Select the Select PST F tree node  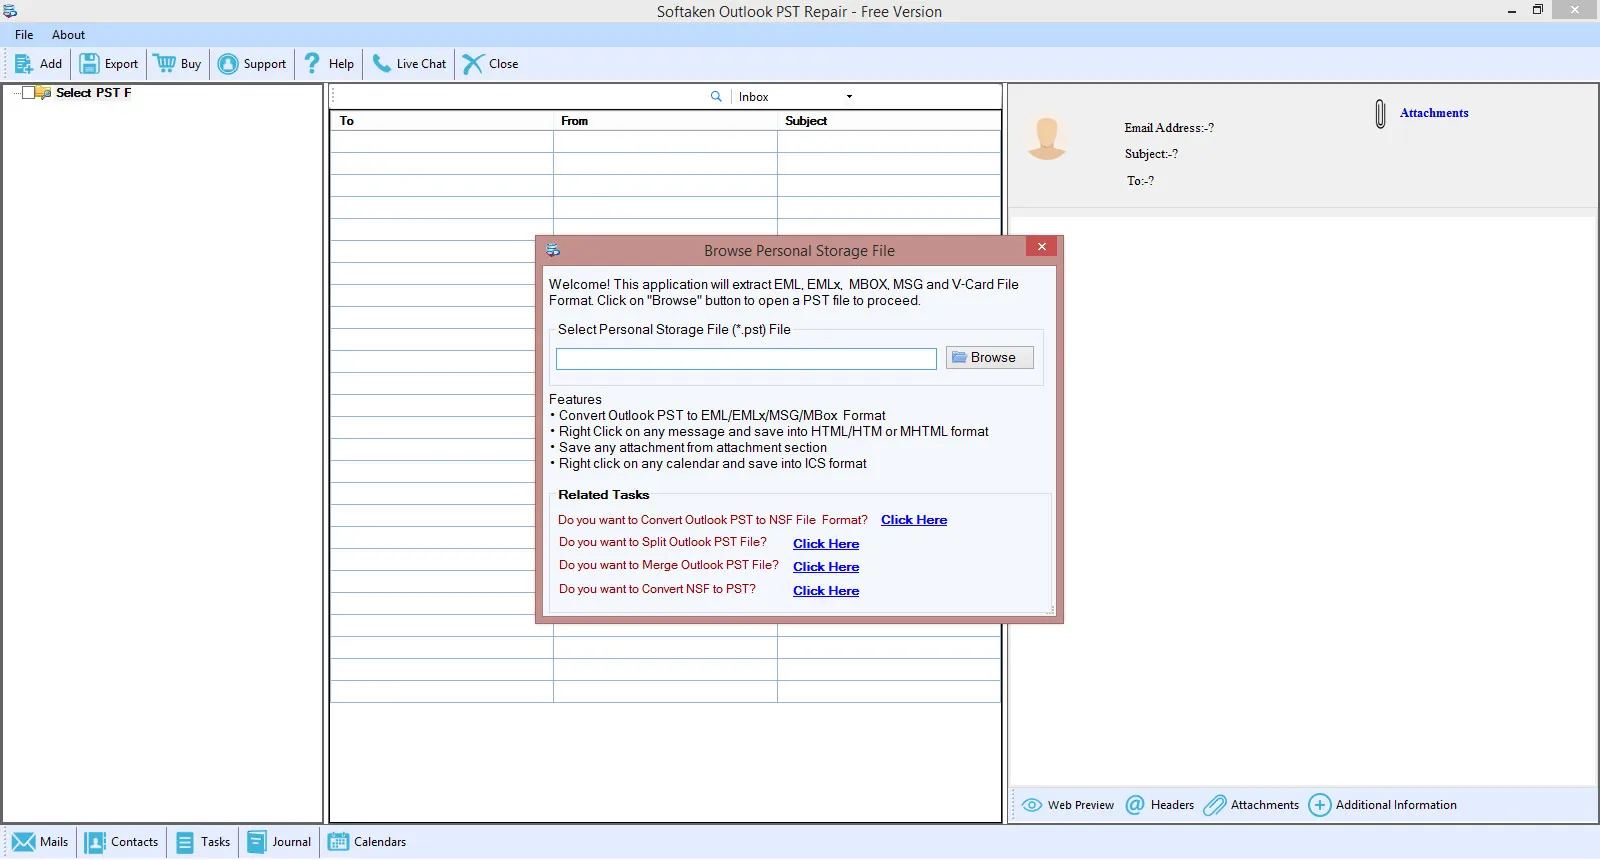coord(93,93)
